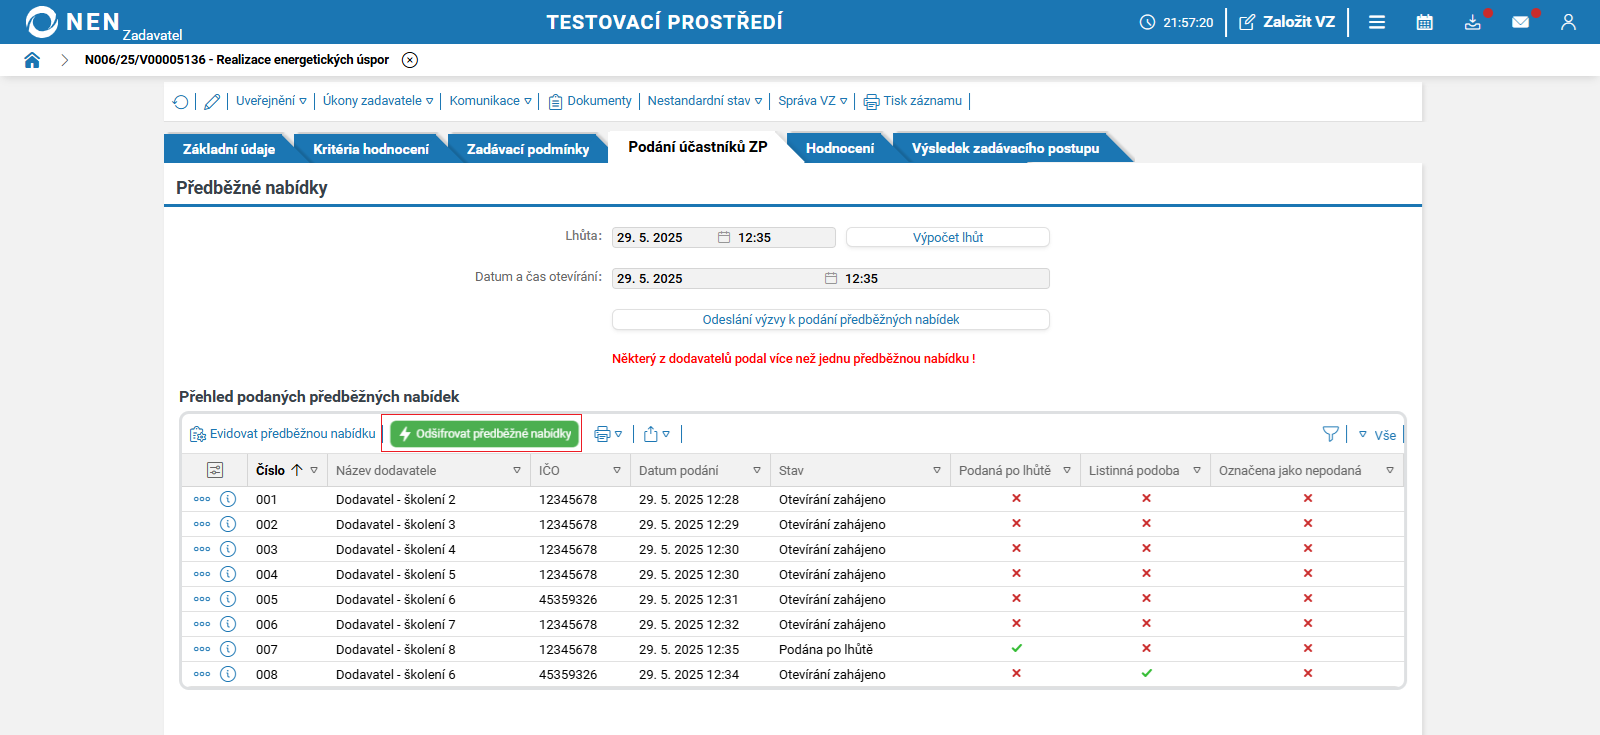
Task: Click the pencil edit icon
Action: (x=212, y=101)
